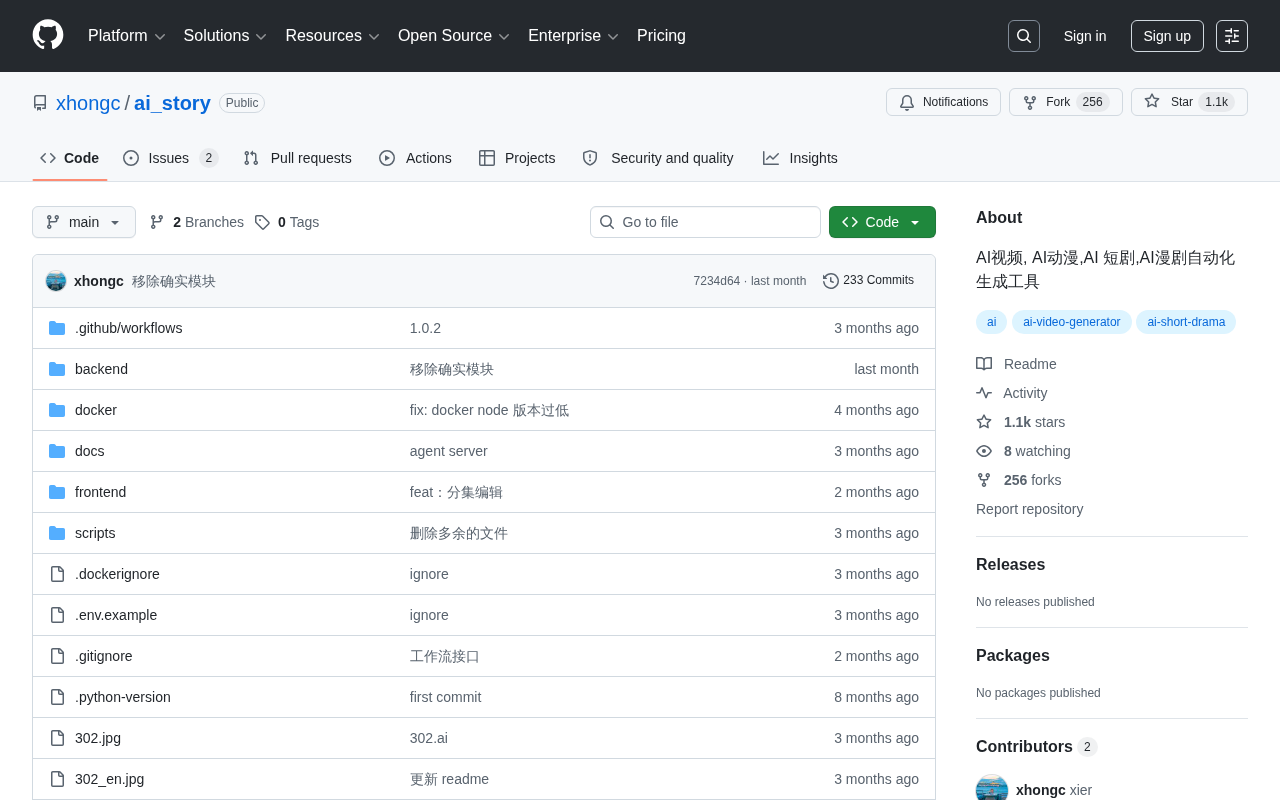1280x800 pixels.
Task: Open the xhongc owner link
Action: tap(88, 103)
